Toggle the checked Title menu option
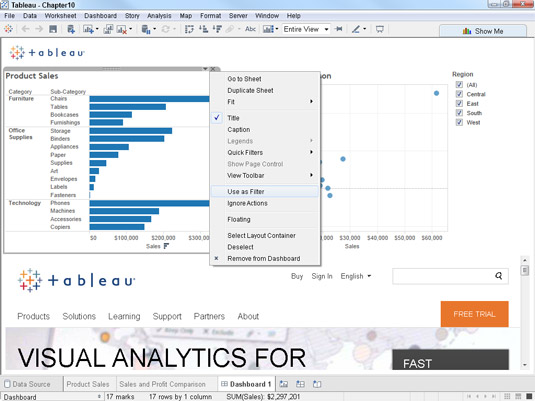This screenshot has height=401, width=535. pos(265,118)
